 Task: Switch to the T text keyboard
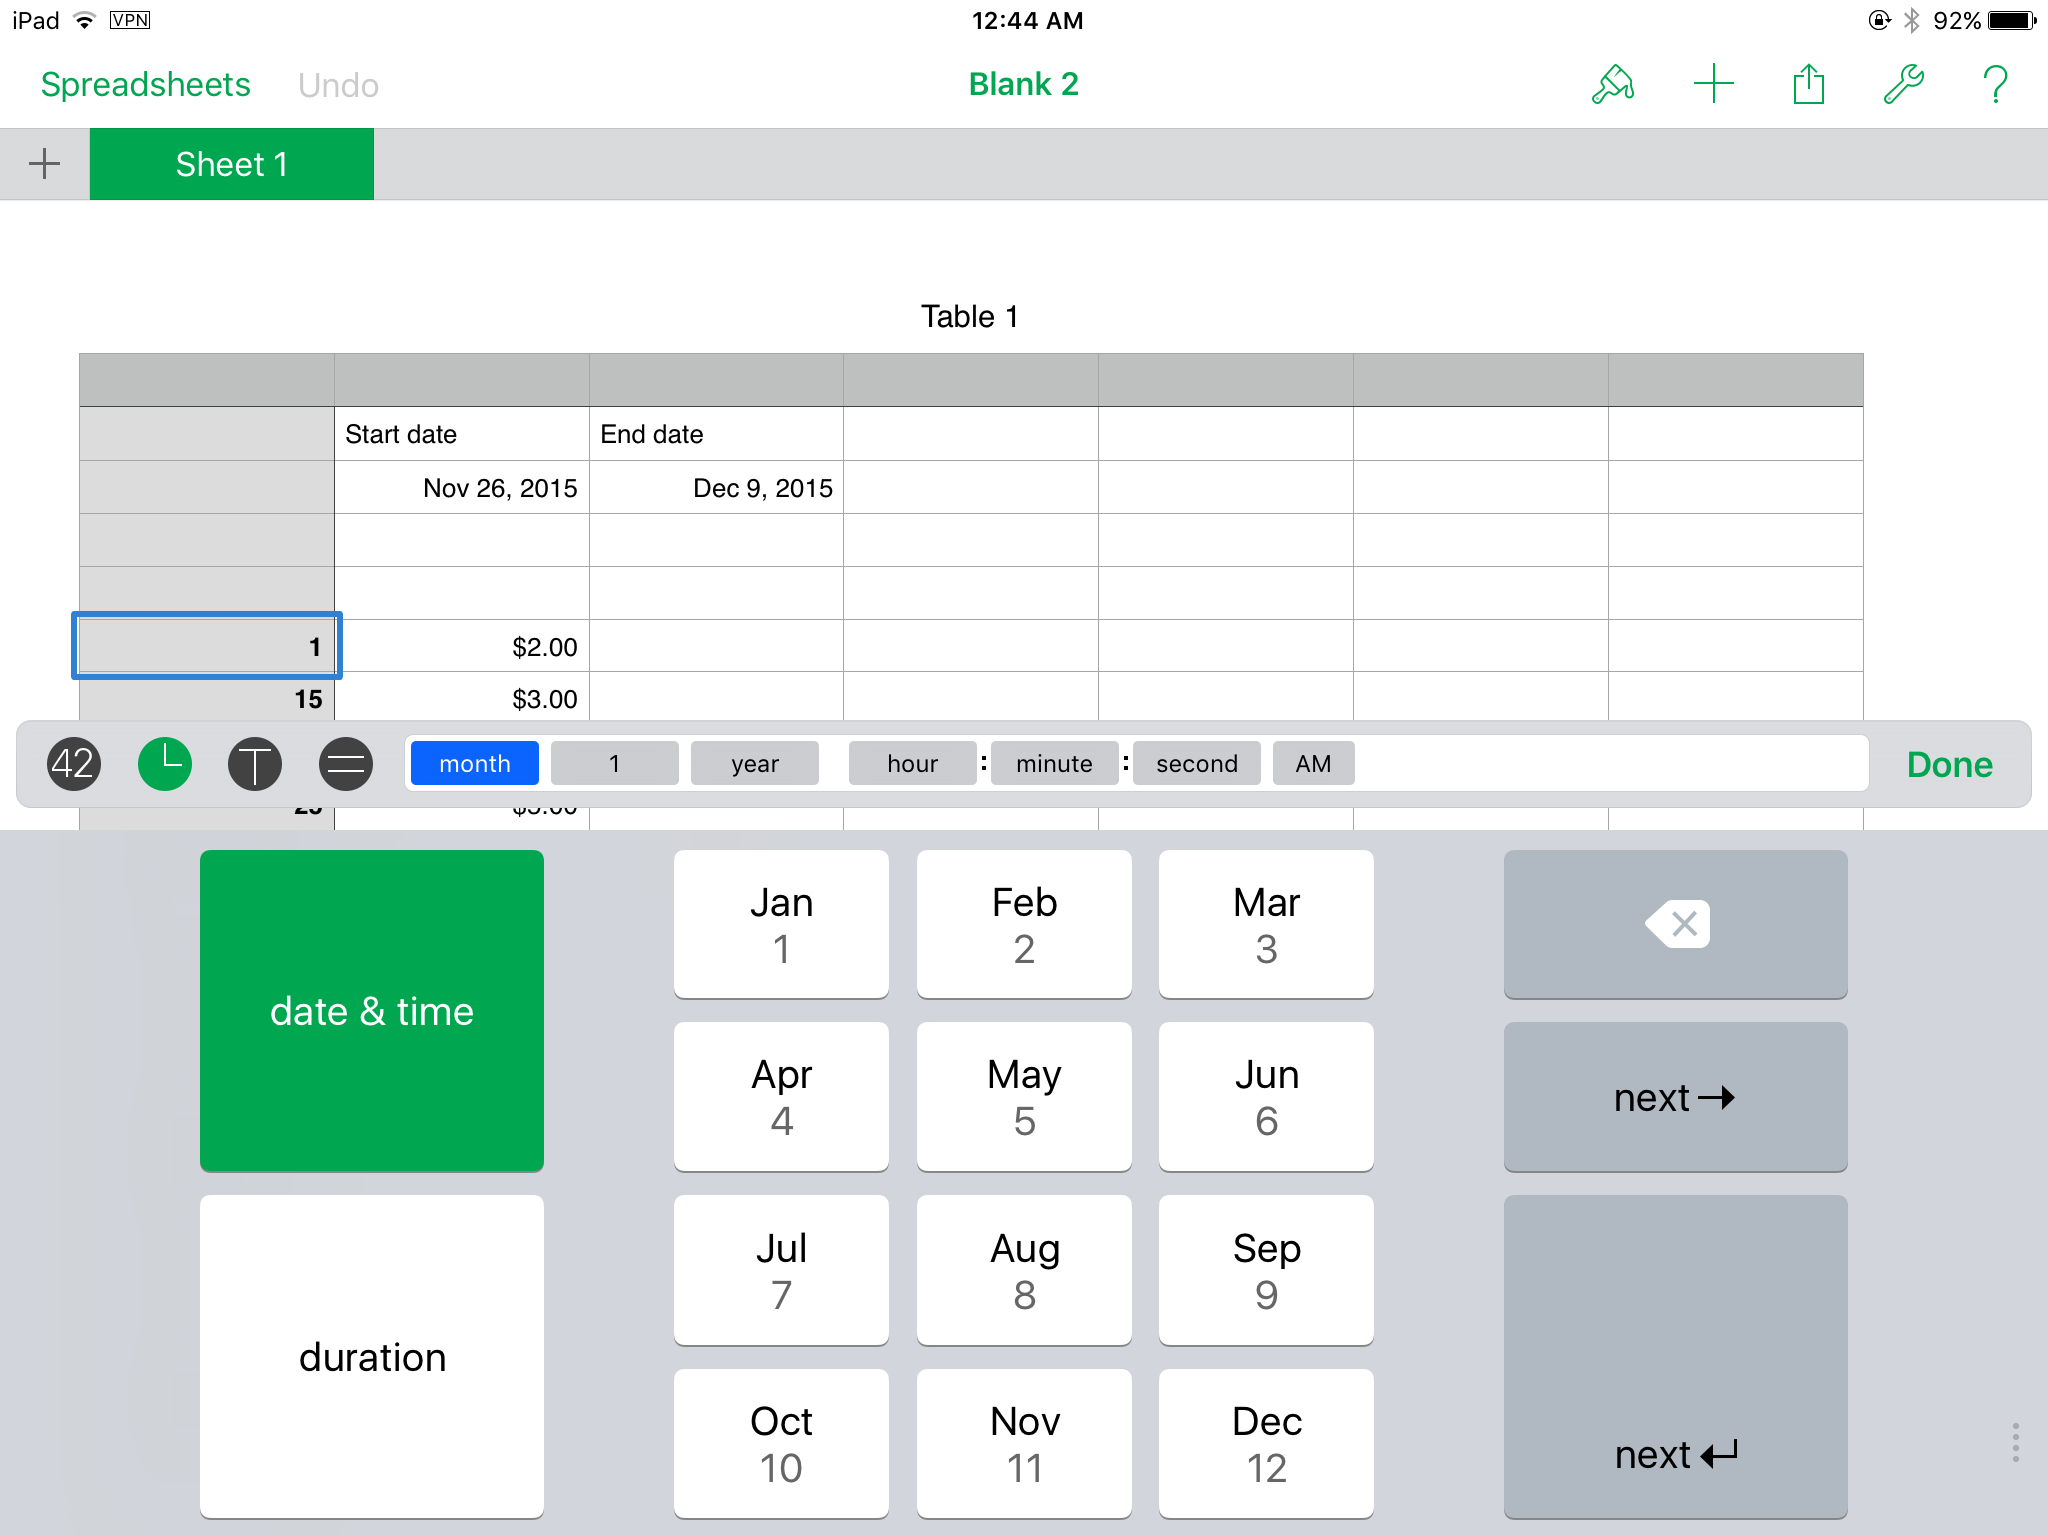click(x=255, y=764)
